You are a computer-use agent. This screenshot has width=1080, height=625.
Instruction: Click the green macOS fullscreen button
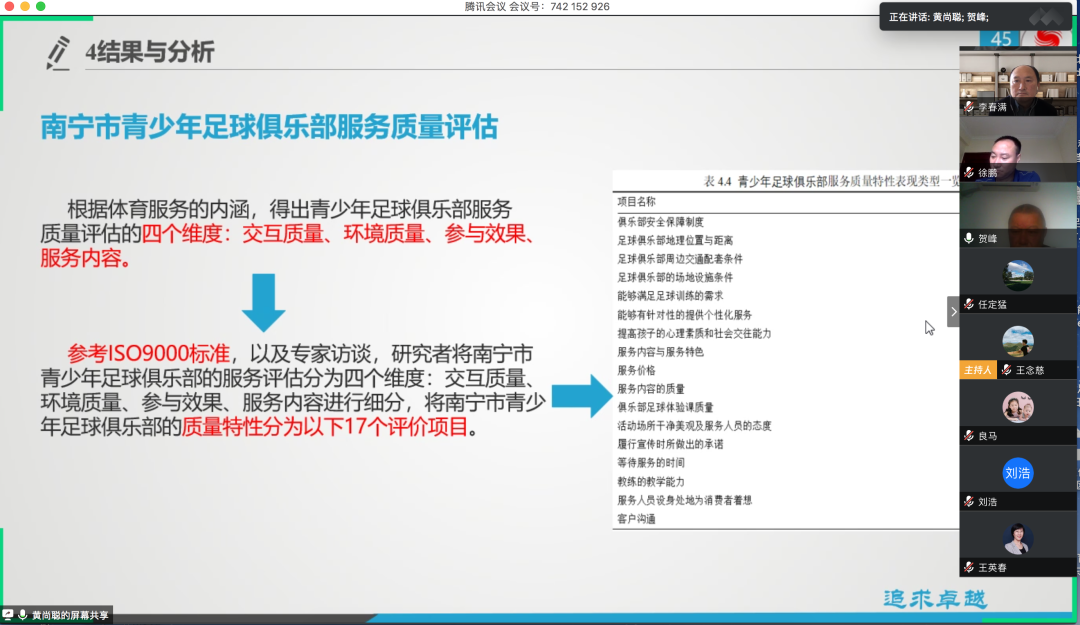click(41, 6)
